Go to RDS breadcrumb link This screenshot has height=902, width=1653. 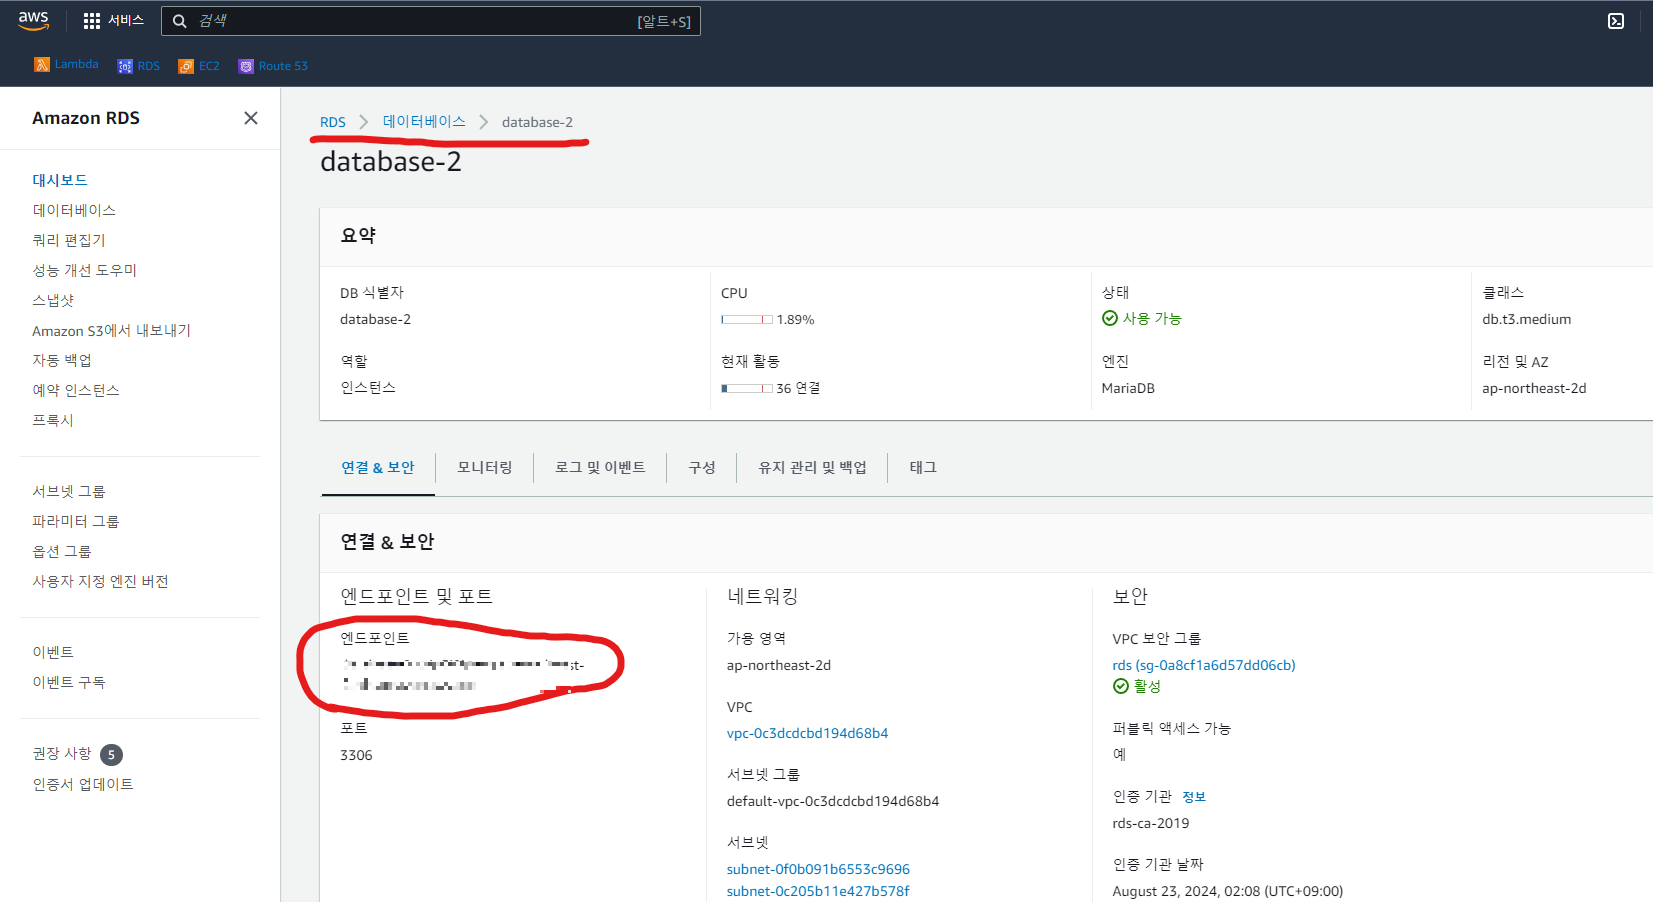(333, 122)
